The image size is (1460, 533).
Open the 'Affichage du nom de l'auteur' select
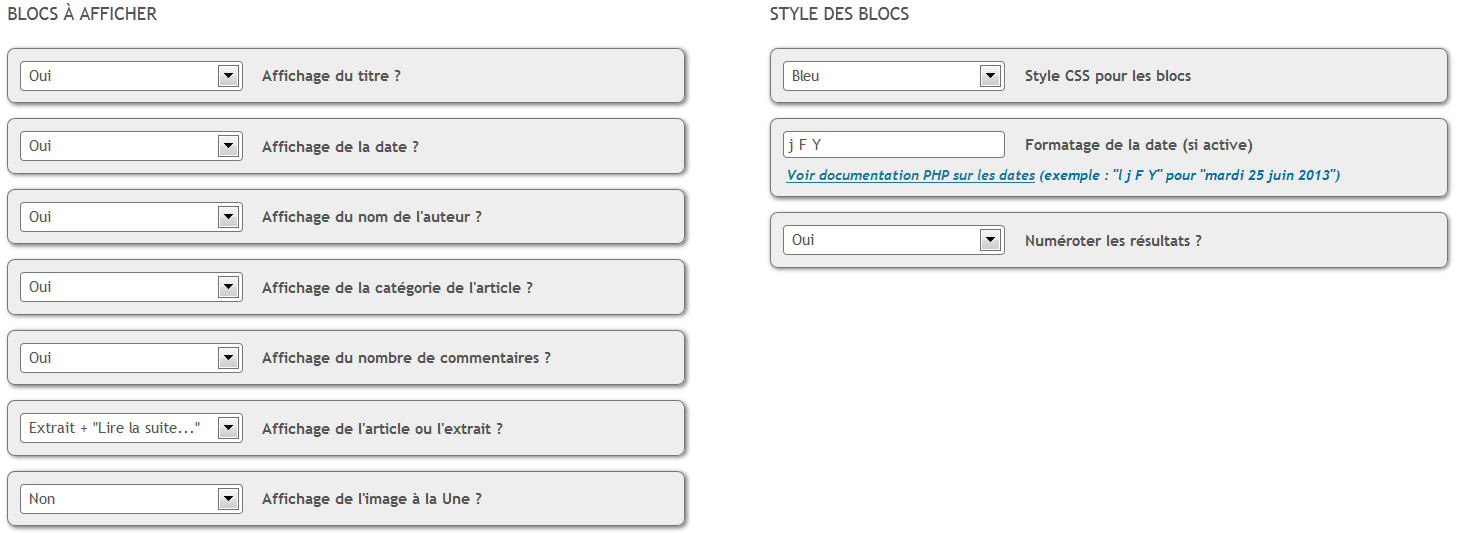pos(131,217)
